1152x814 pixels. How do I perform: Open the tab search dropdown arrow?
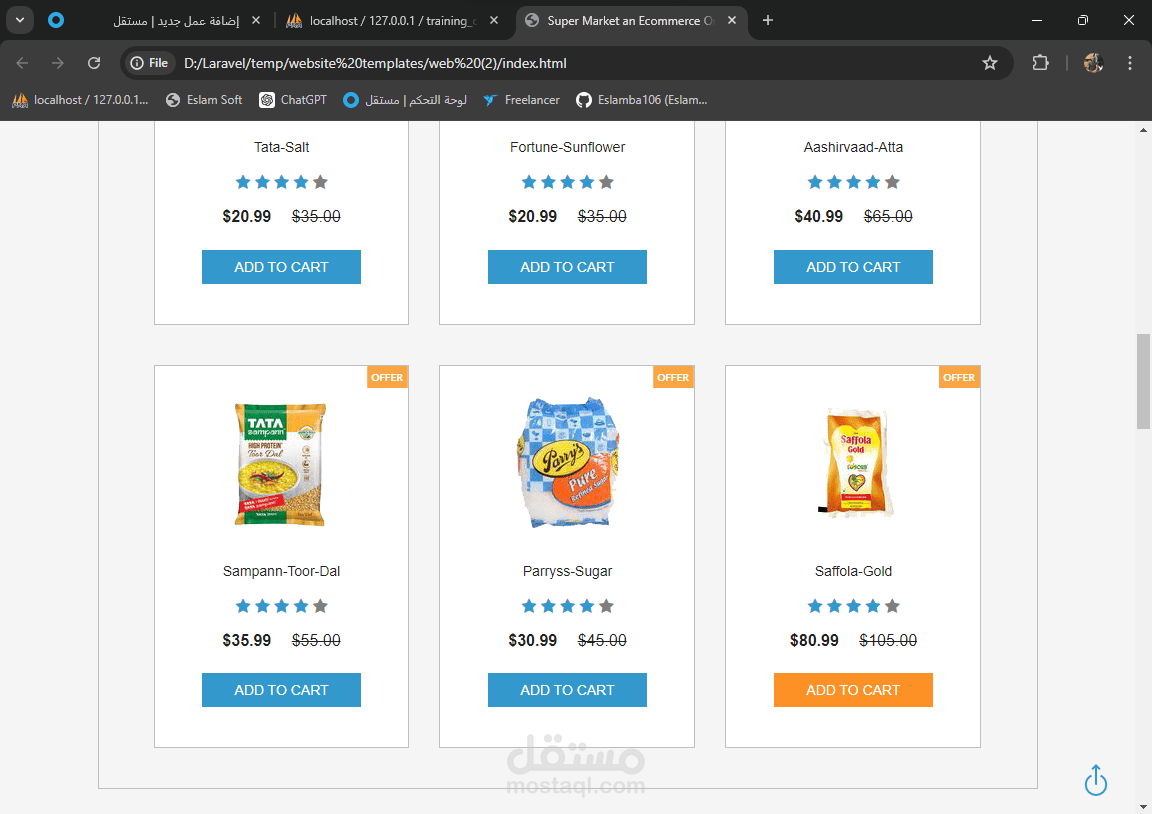pos(20,20)
